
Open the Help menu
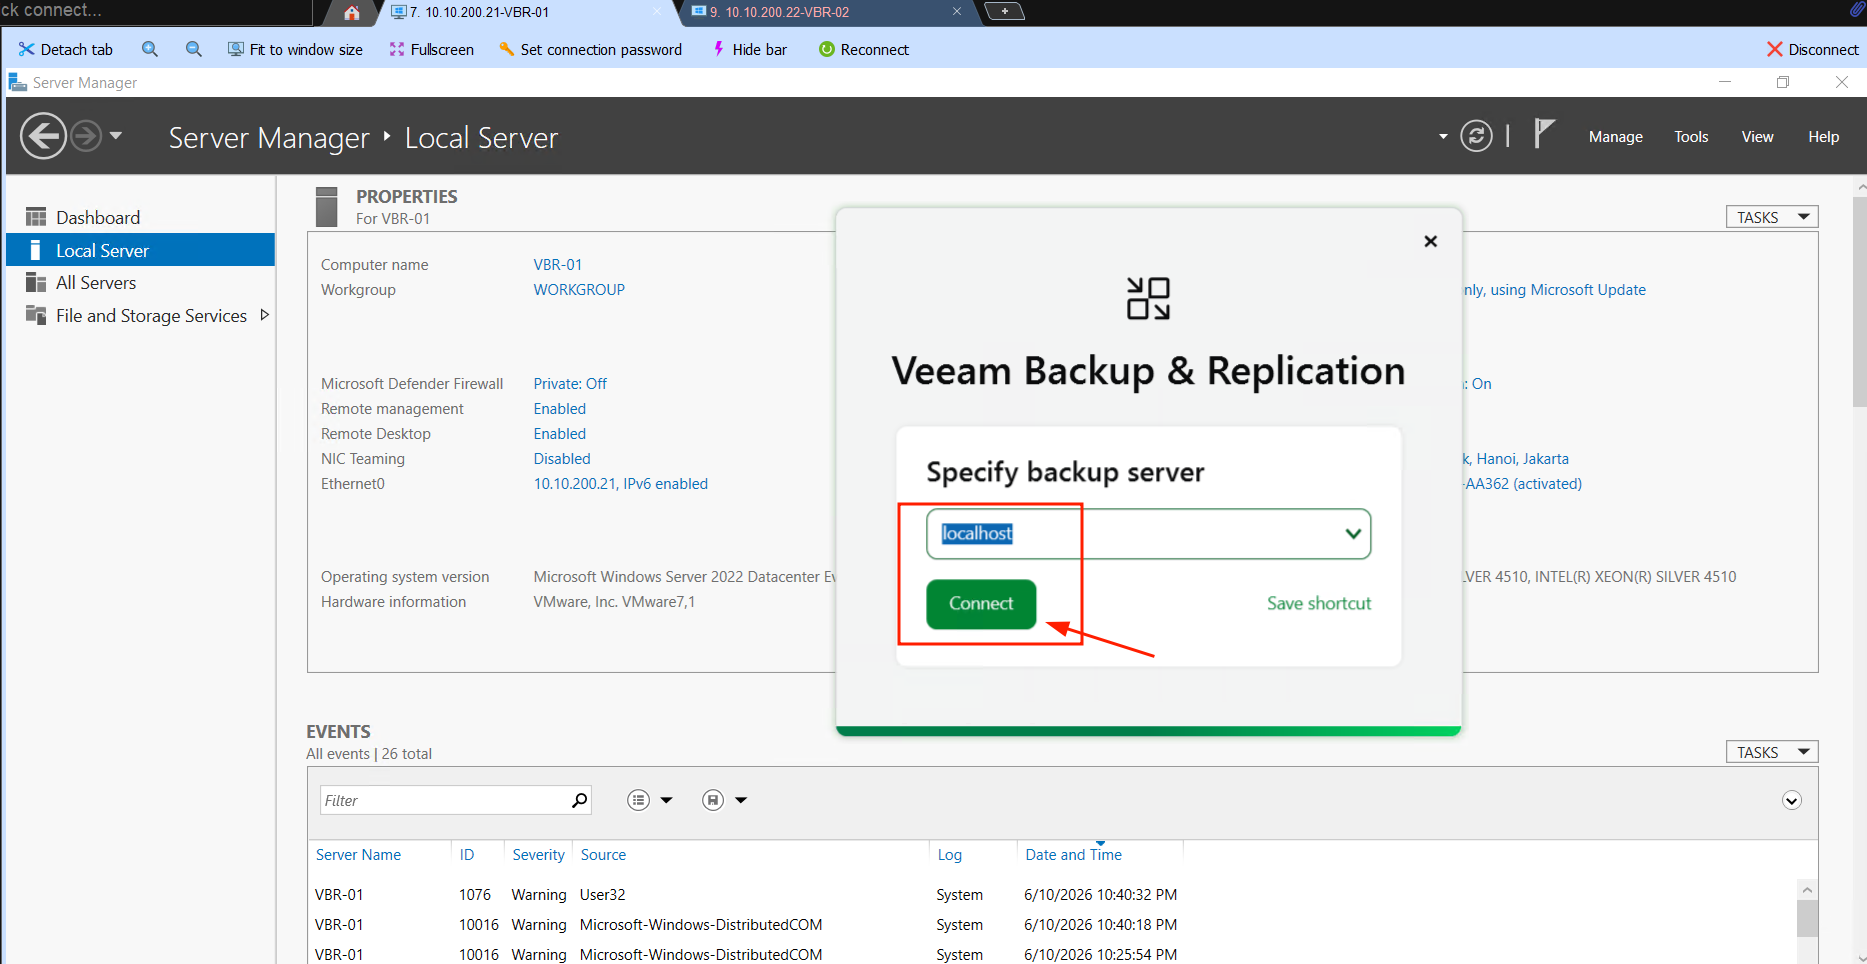click(x=1823, y=137)
